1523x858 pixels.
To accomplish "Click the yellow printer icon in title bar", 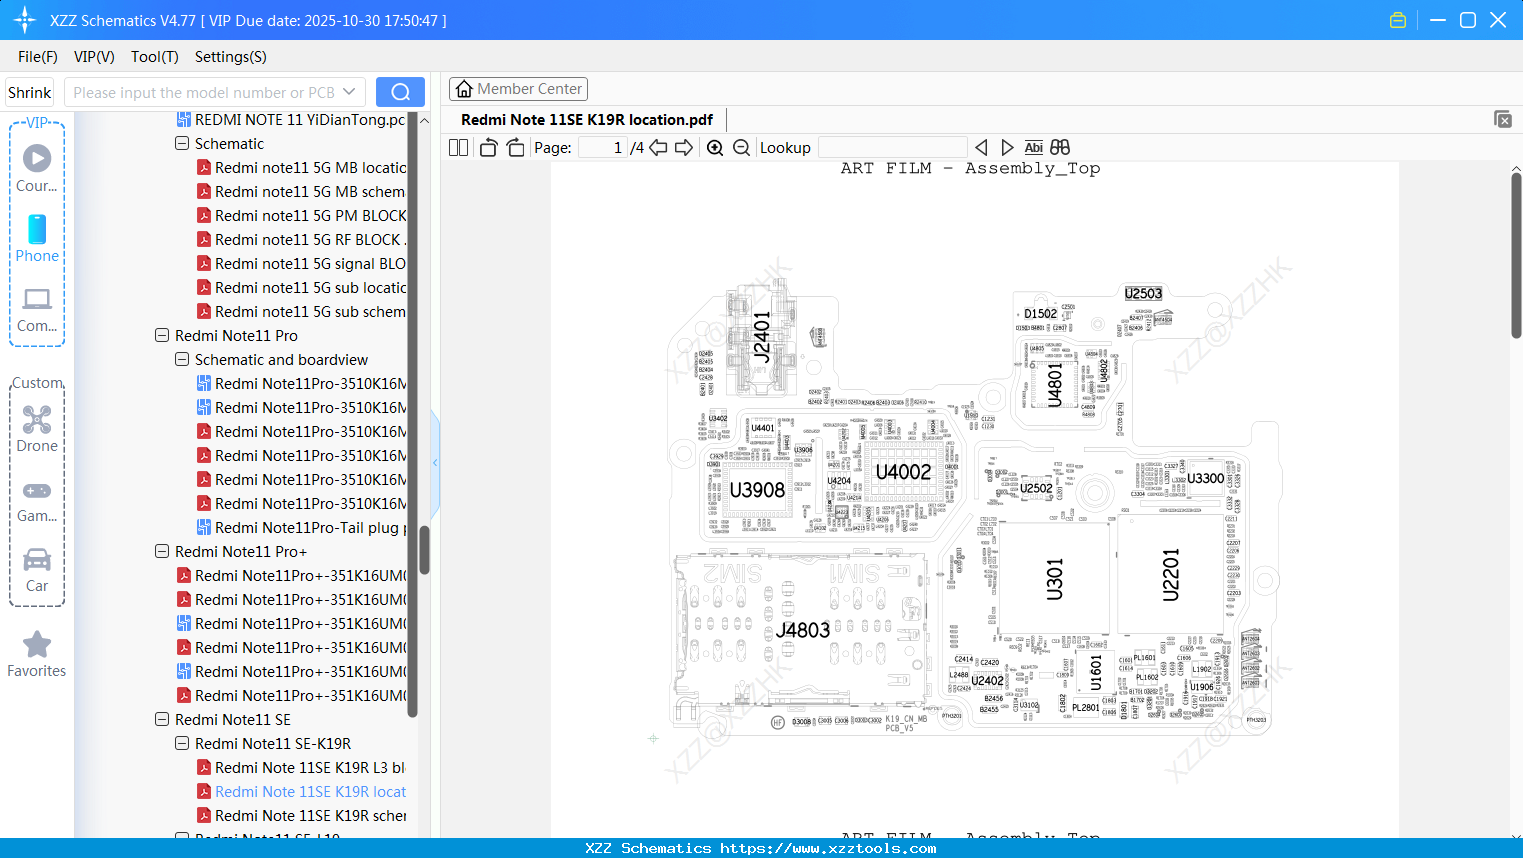I will point(1397,19).
